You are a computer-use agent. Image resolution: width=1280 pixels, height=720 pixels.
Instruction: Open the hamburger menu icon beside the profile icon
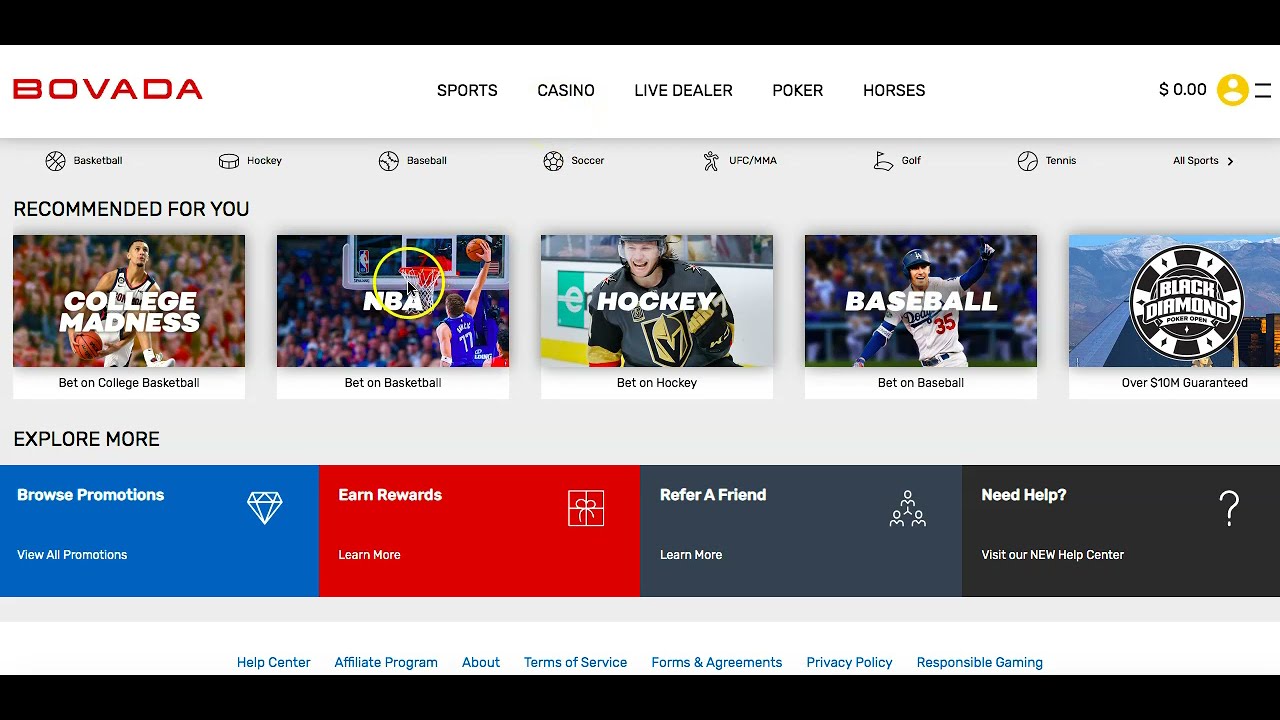[x=1263, y=90]
